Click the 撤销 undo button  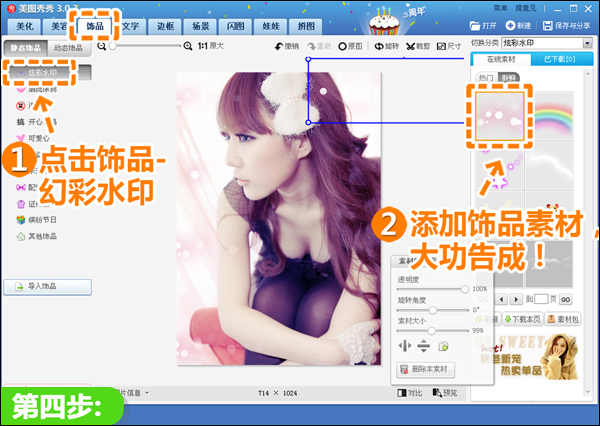click(287, 46)
